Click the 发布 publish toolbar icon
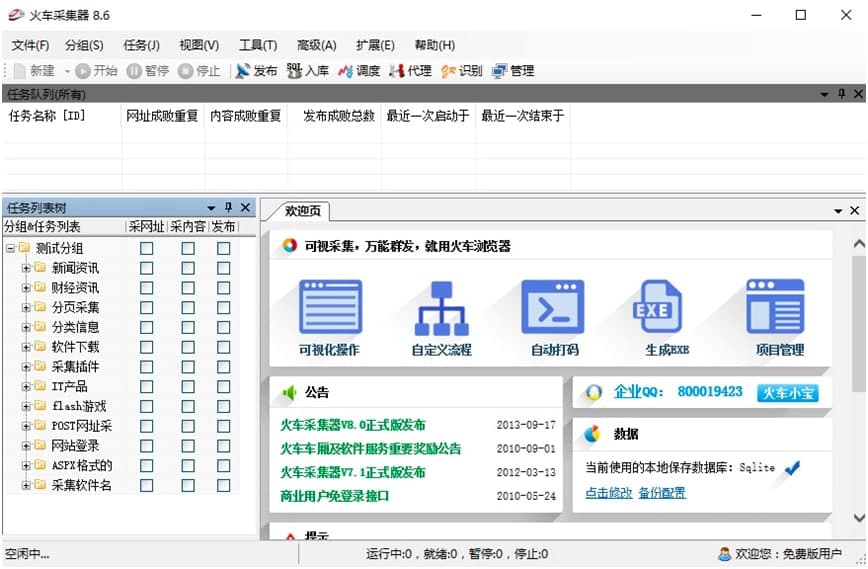868x569 pixels. pos(242,71)
